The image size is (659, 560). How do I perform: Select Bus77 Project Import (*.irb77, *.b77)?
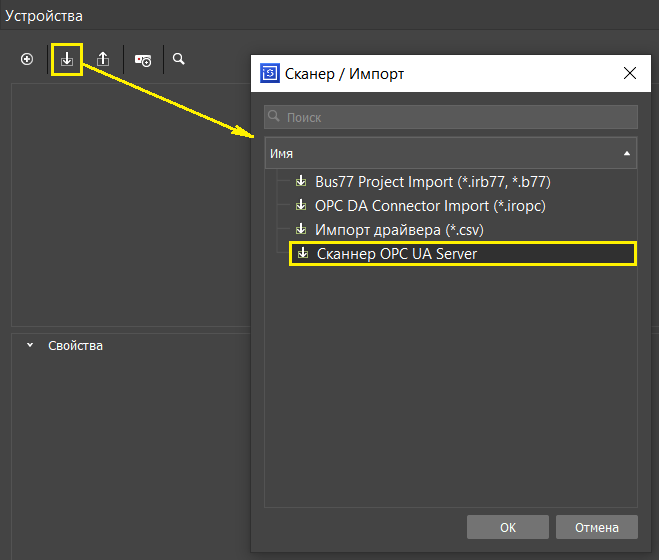432,182
